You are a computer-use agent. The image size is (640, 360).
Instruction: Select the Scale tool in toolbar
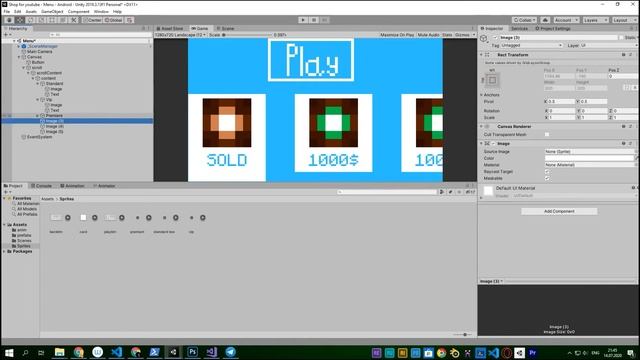[41, 20]
